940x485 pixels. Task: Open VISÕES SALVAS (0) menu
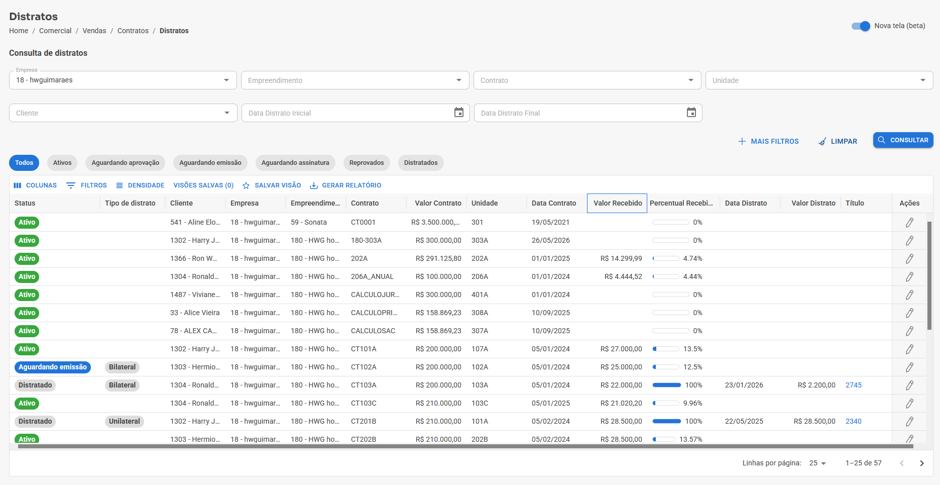point(203,186)
